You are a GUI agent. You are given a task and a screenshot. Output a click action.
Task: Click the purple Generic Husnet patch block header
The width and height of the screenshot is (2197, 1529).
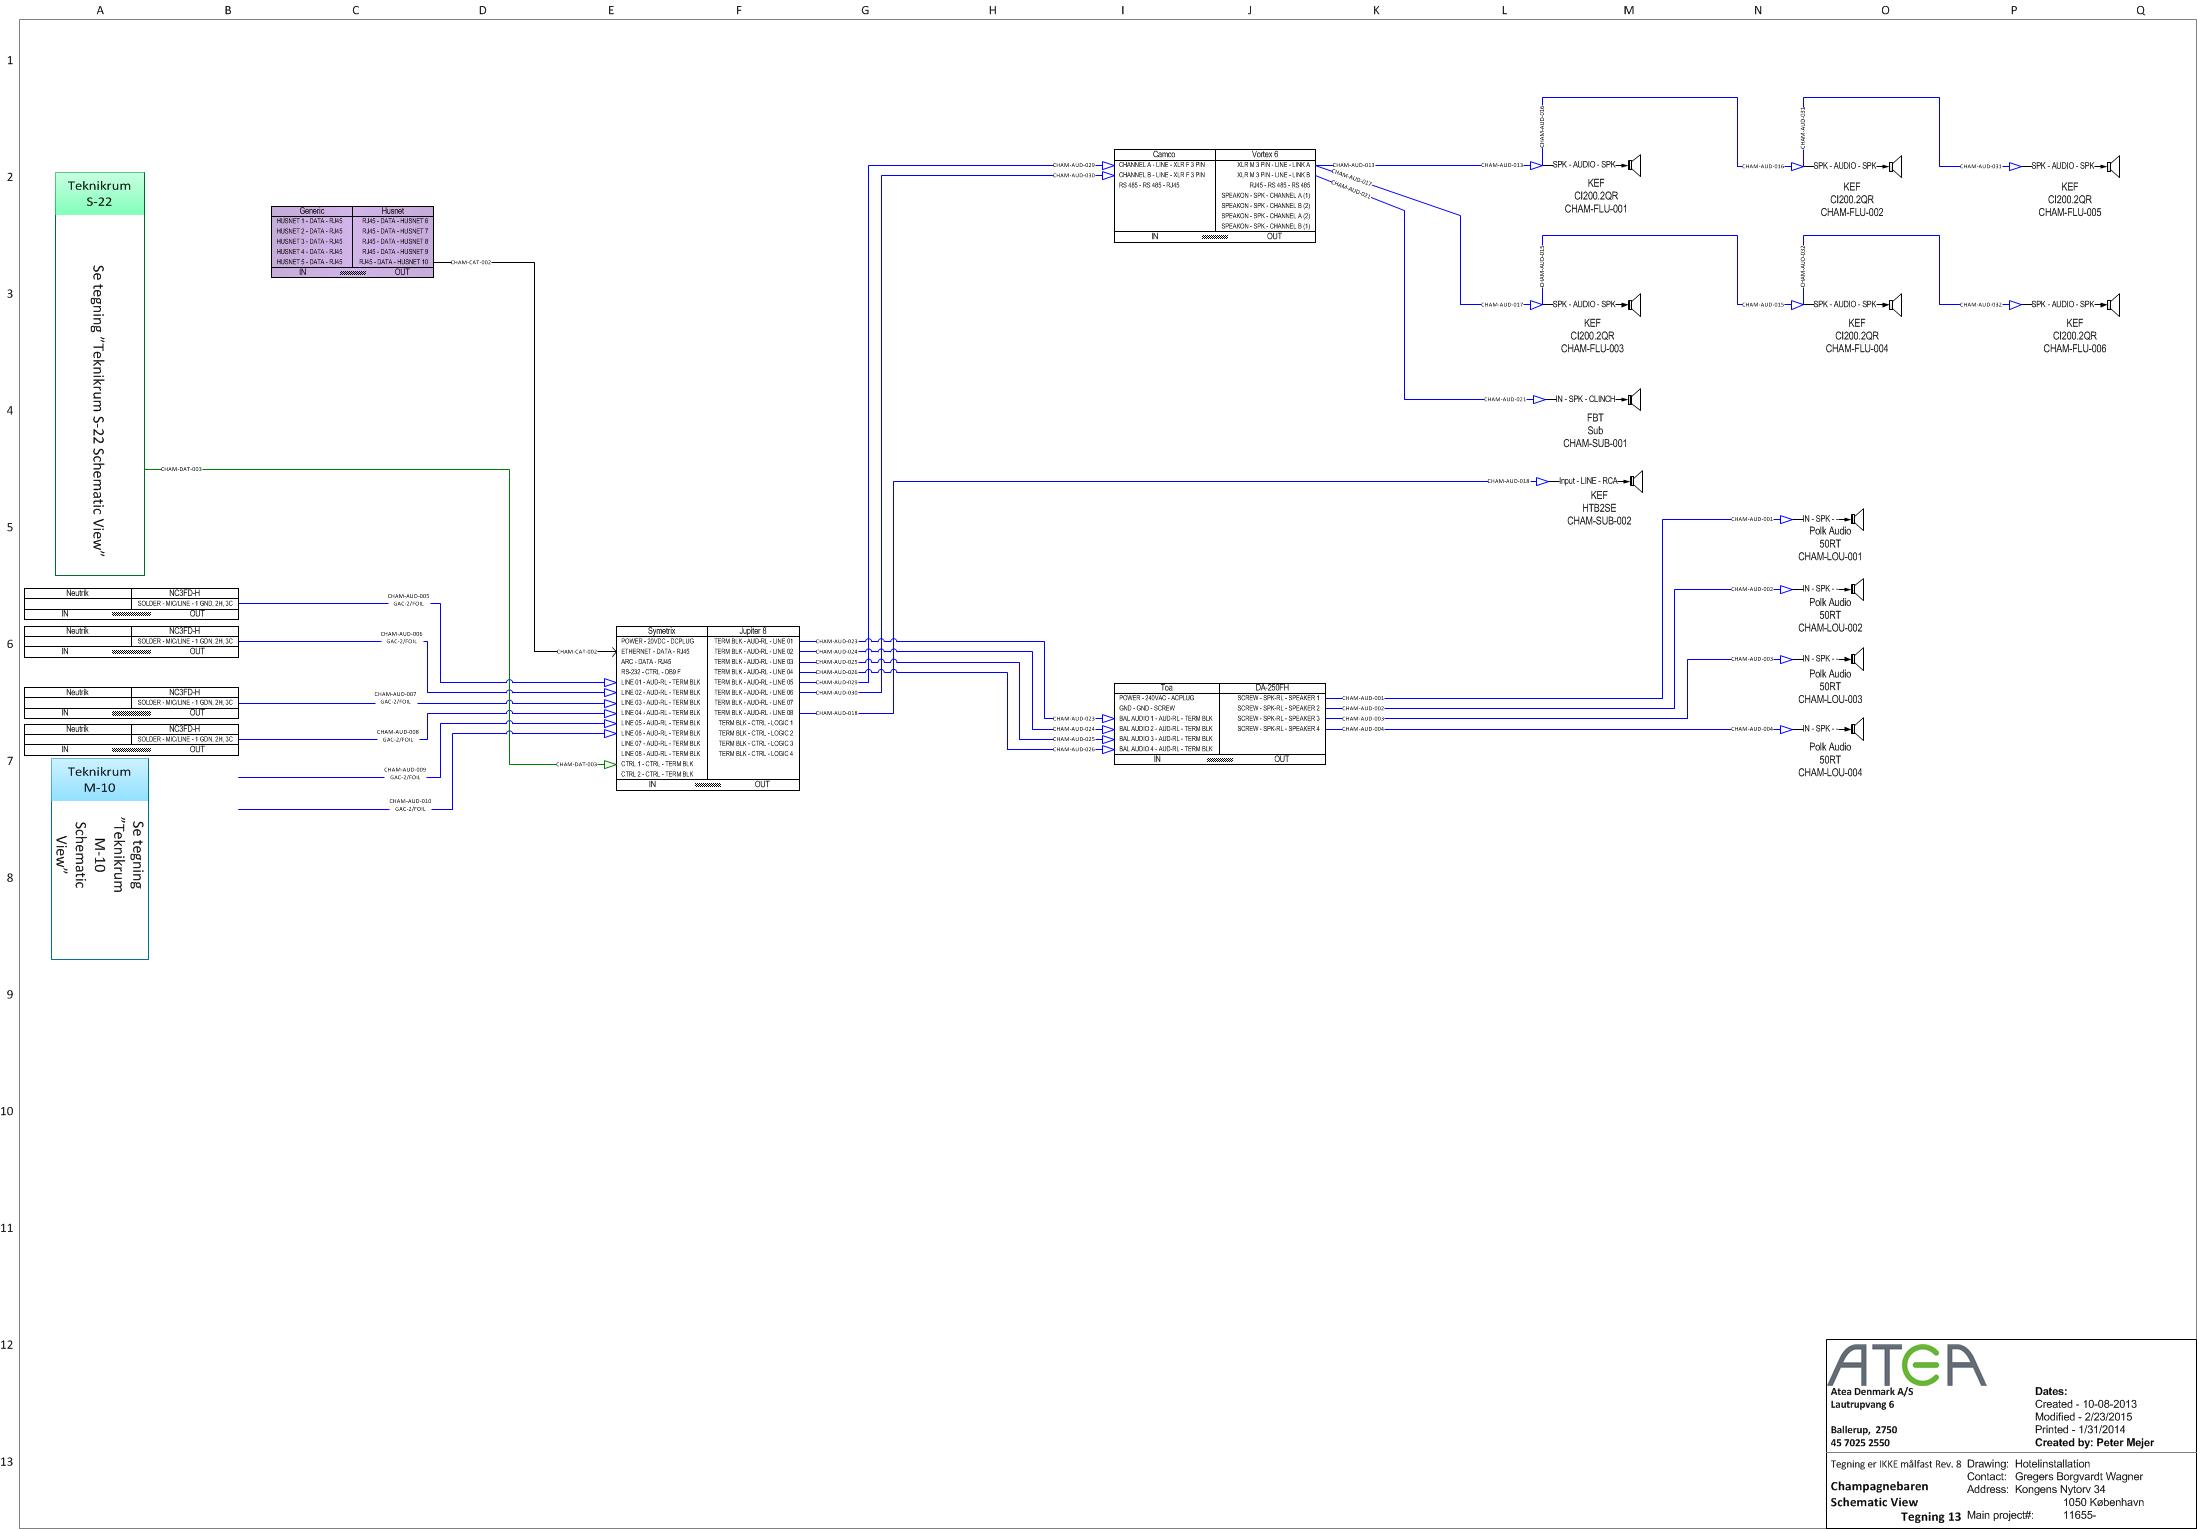[352, 211]
